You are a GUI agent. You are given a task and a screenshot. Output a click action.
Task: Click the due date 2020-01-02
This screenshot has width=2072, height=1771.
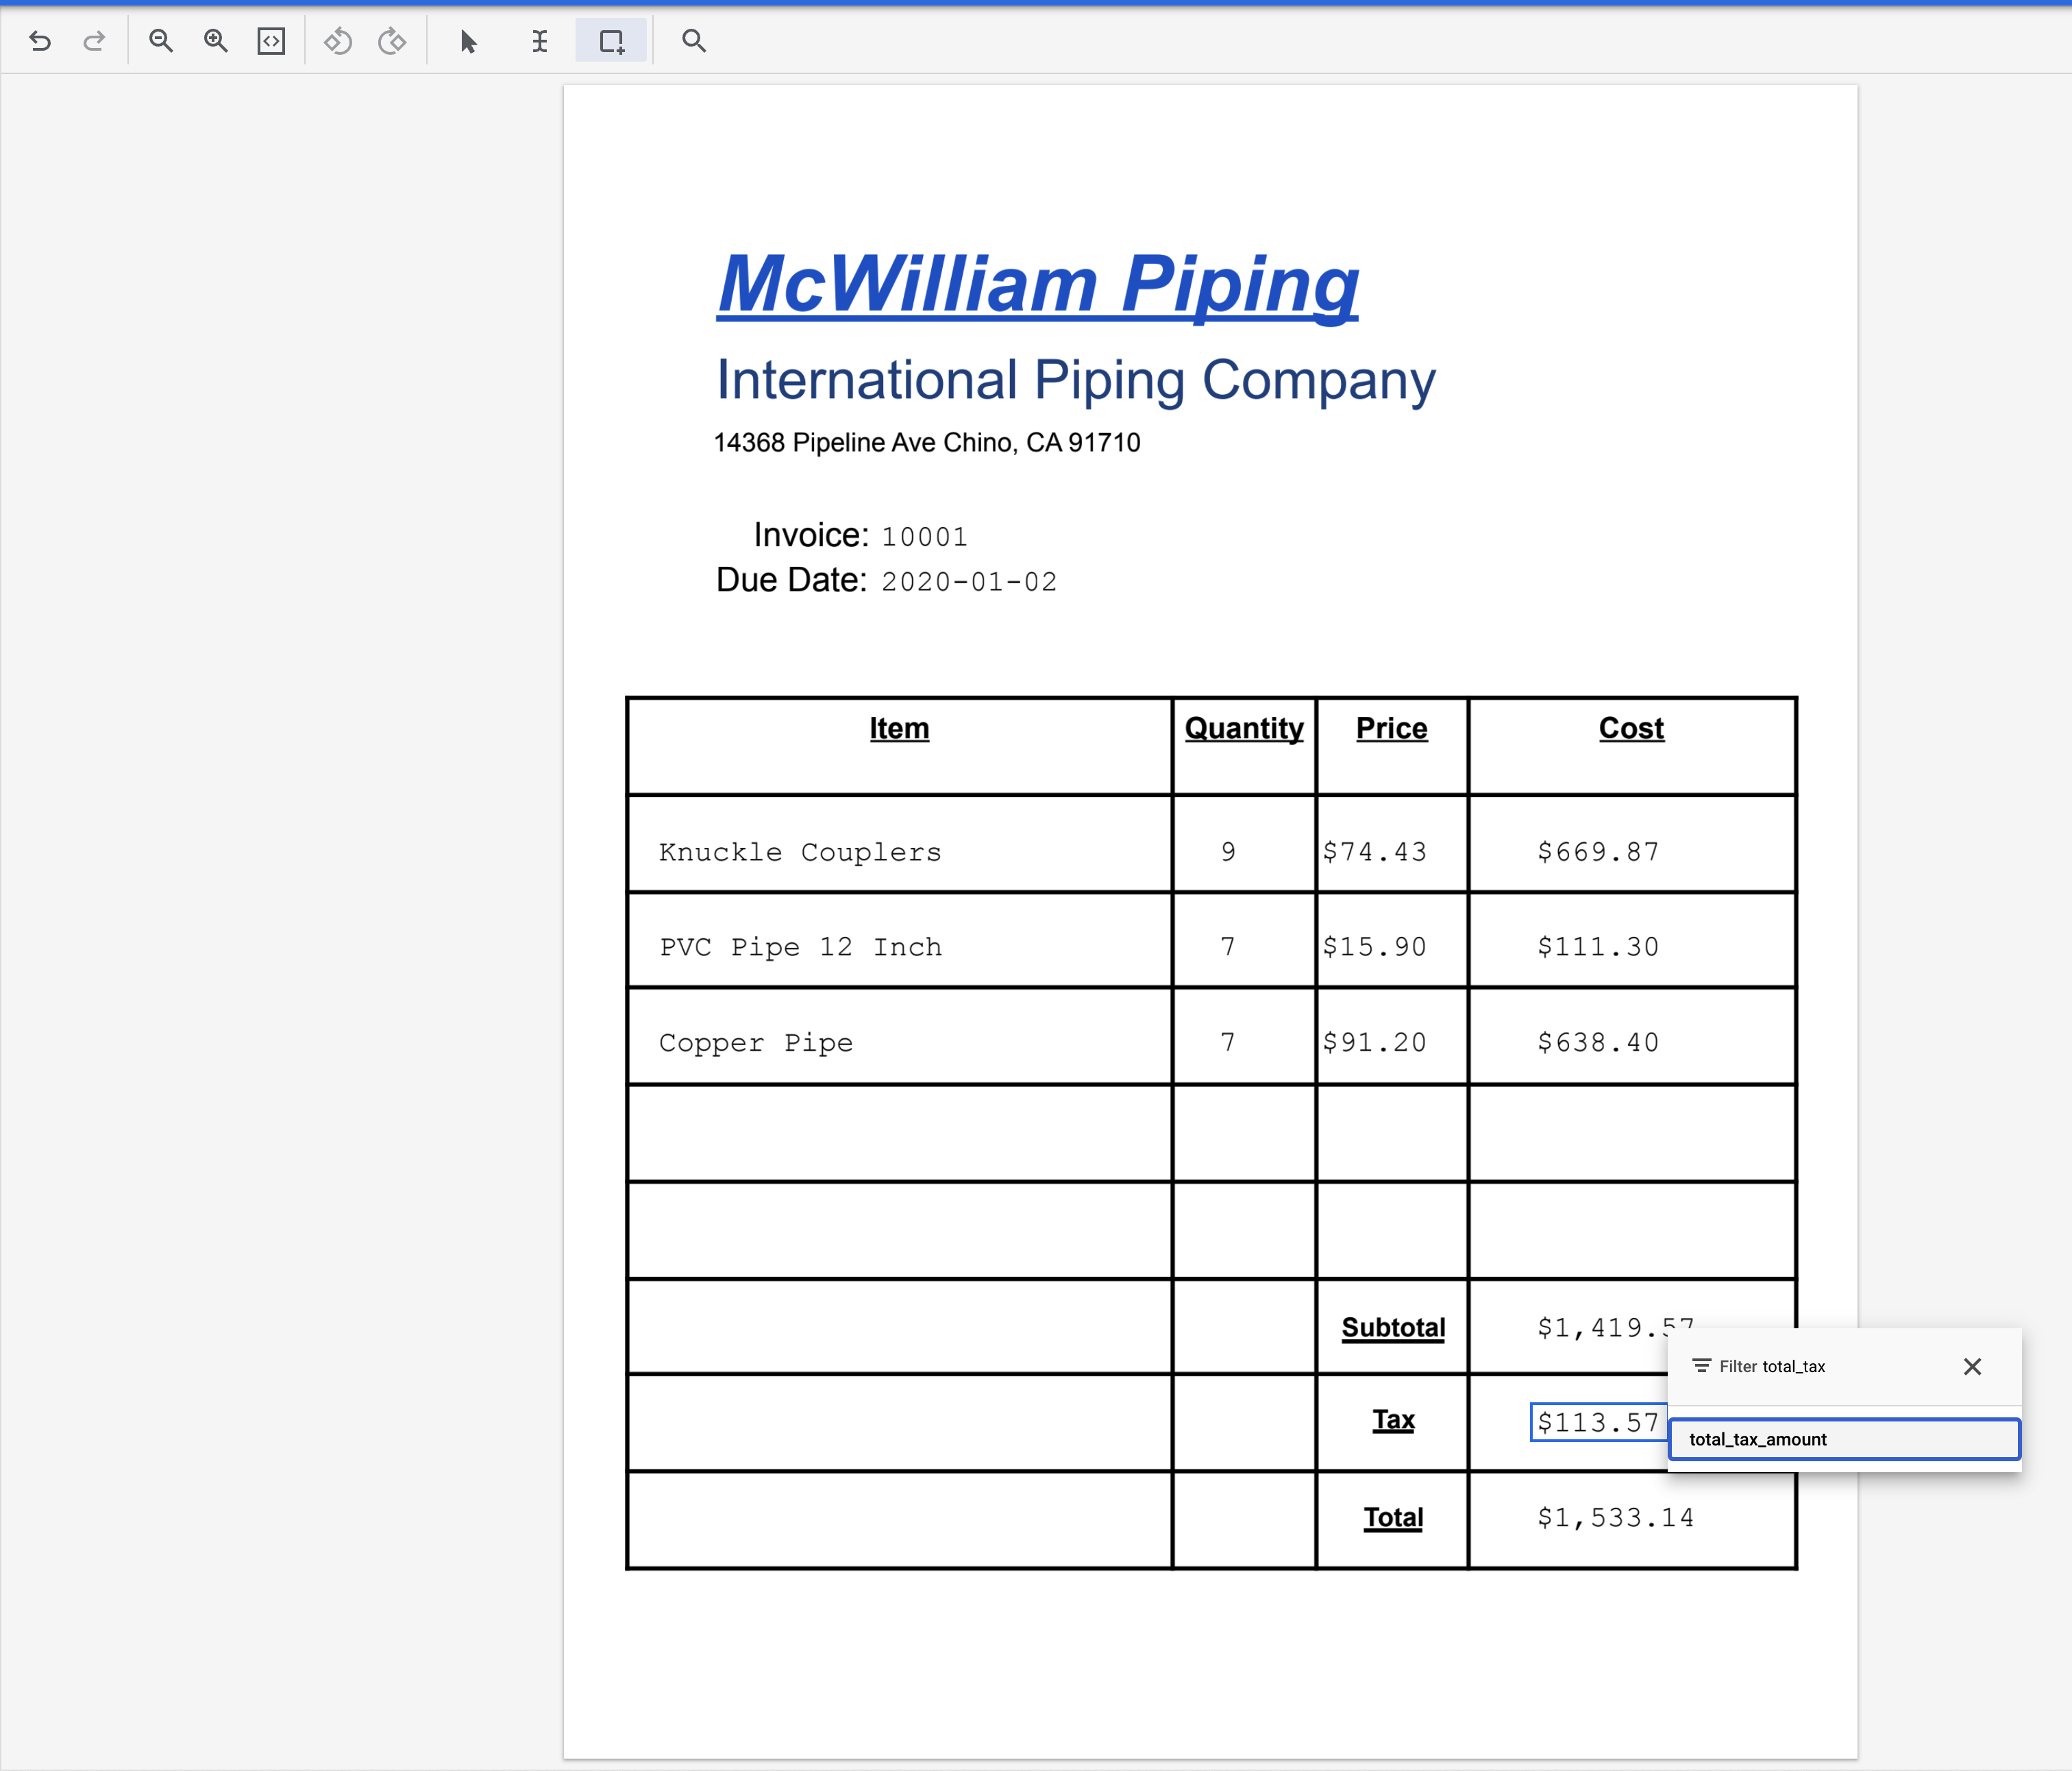coord(968,582)
